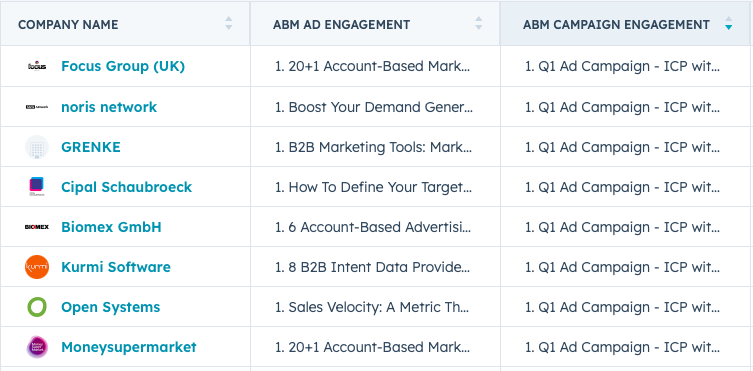Click the Company Name column header
The height and width of the screenshot is (371, 753).
(125, 24)
